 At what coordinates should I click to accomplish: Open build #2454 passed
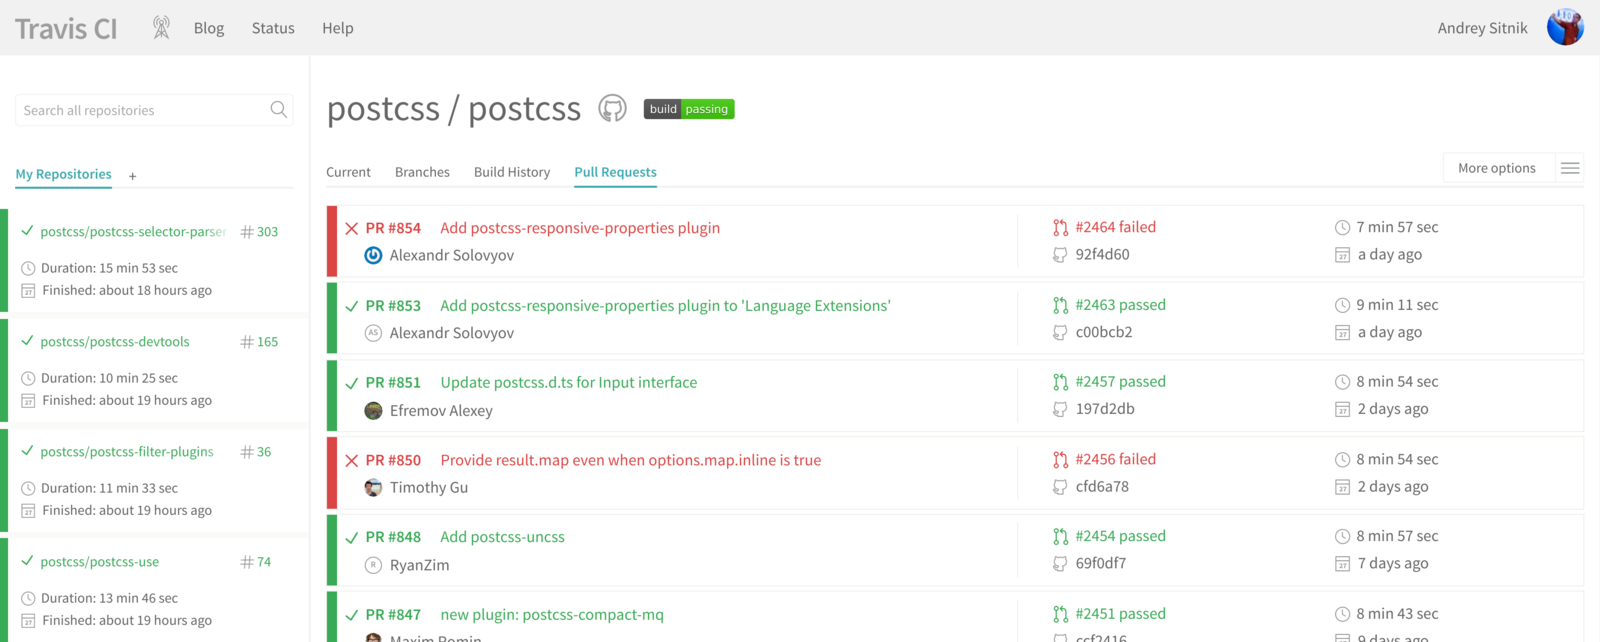[1120, 536]
